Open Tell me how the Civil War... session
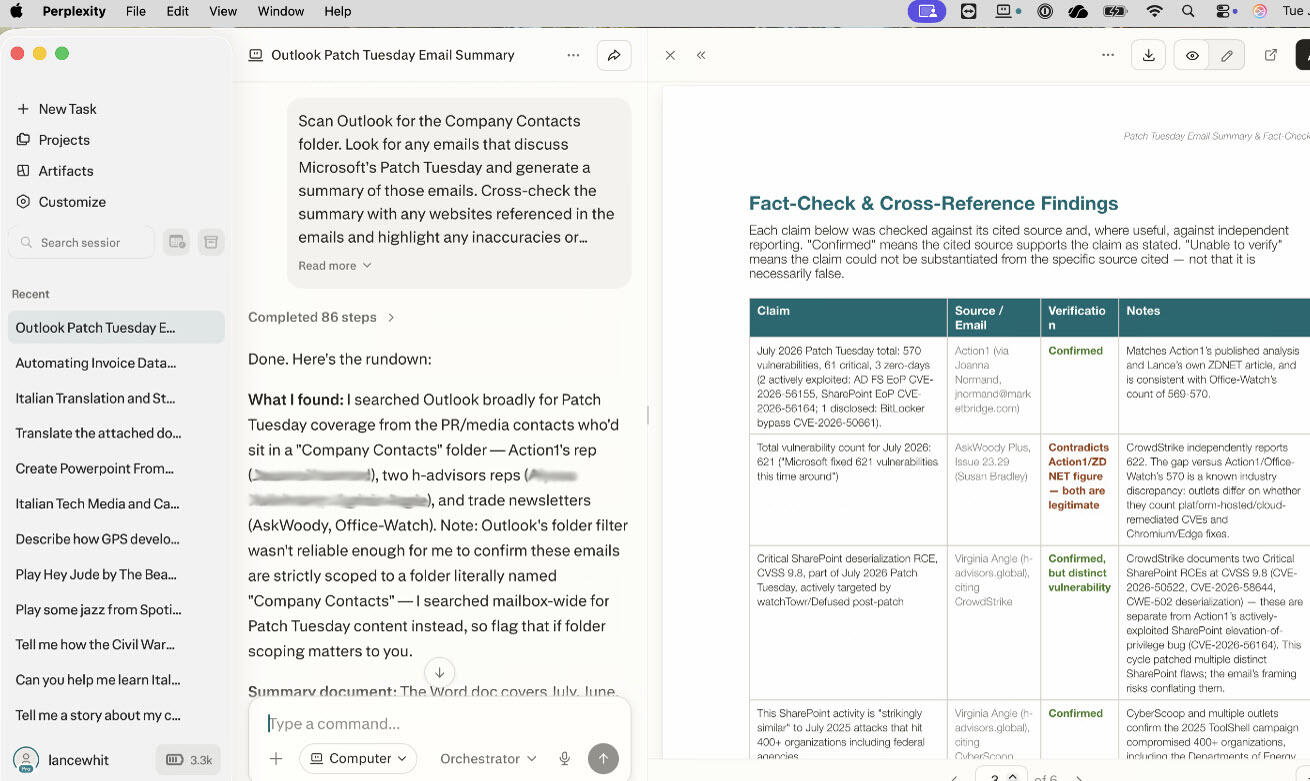 point(116,644)
